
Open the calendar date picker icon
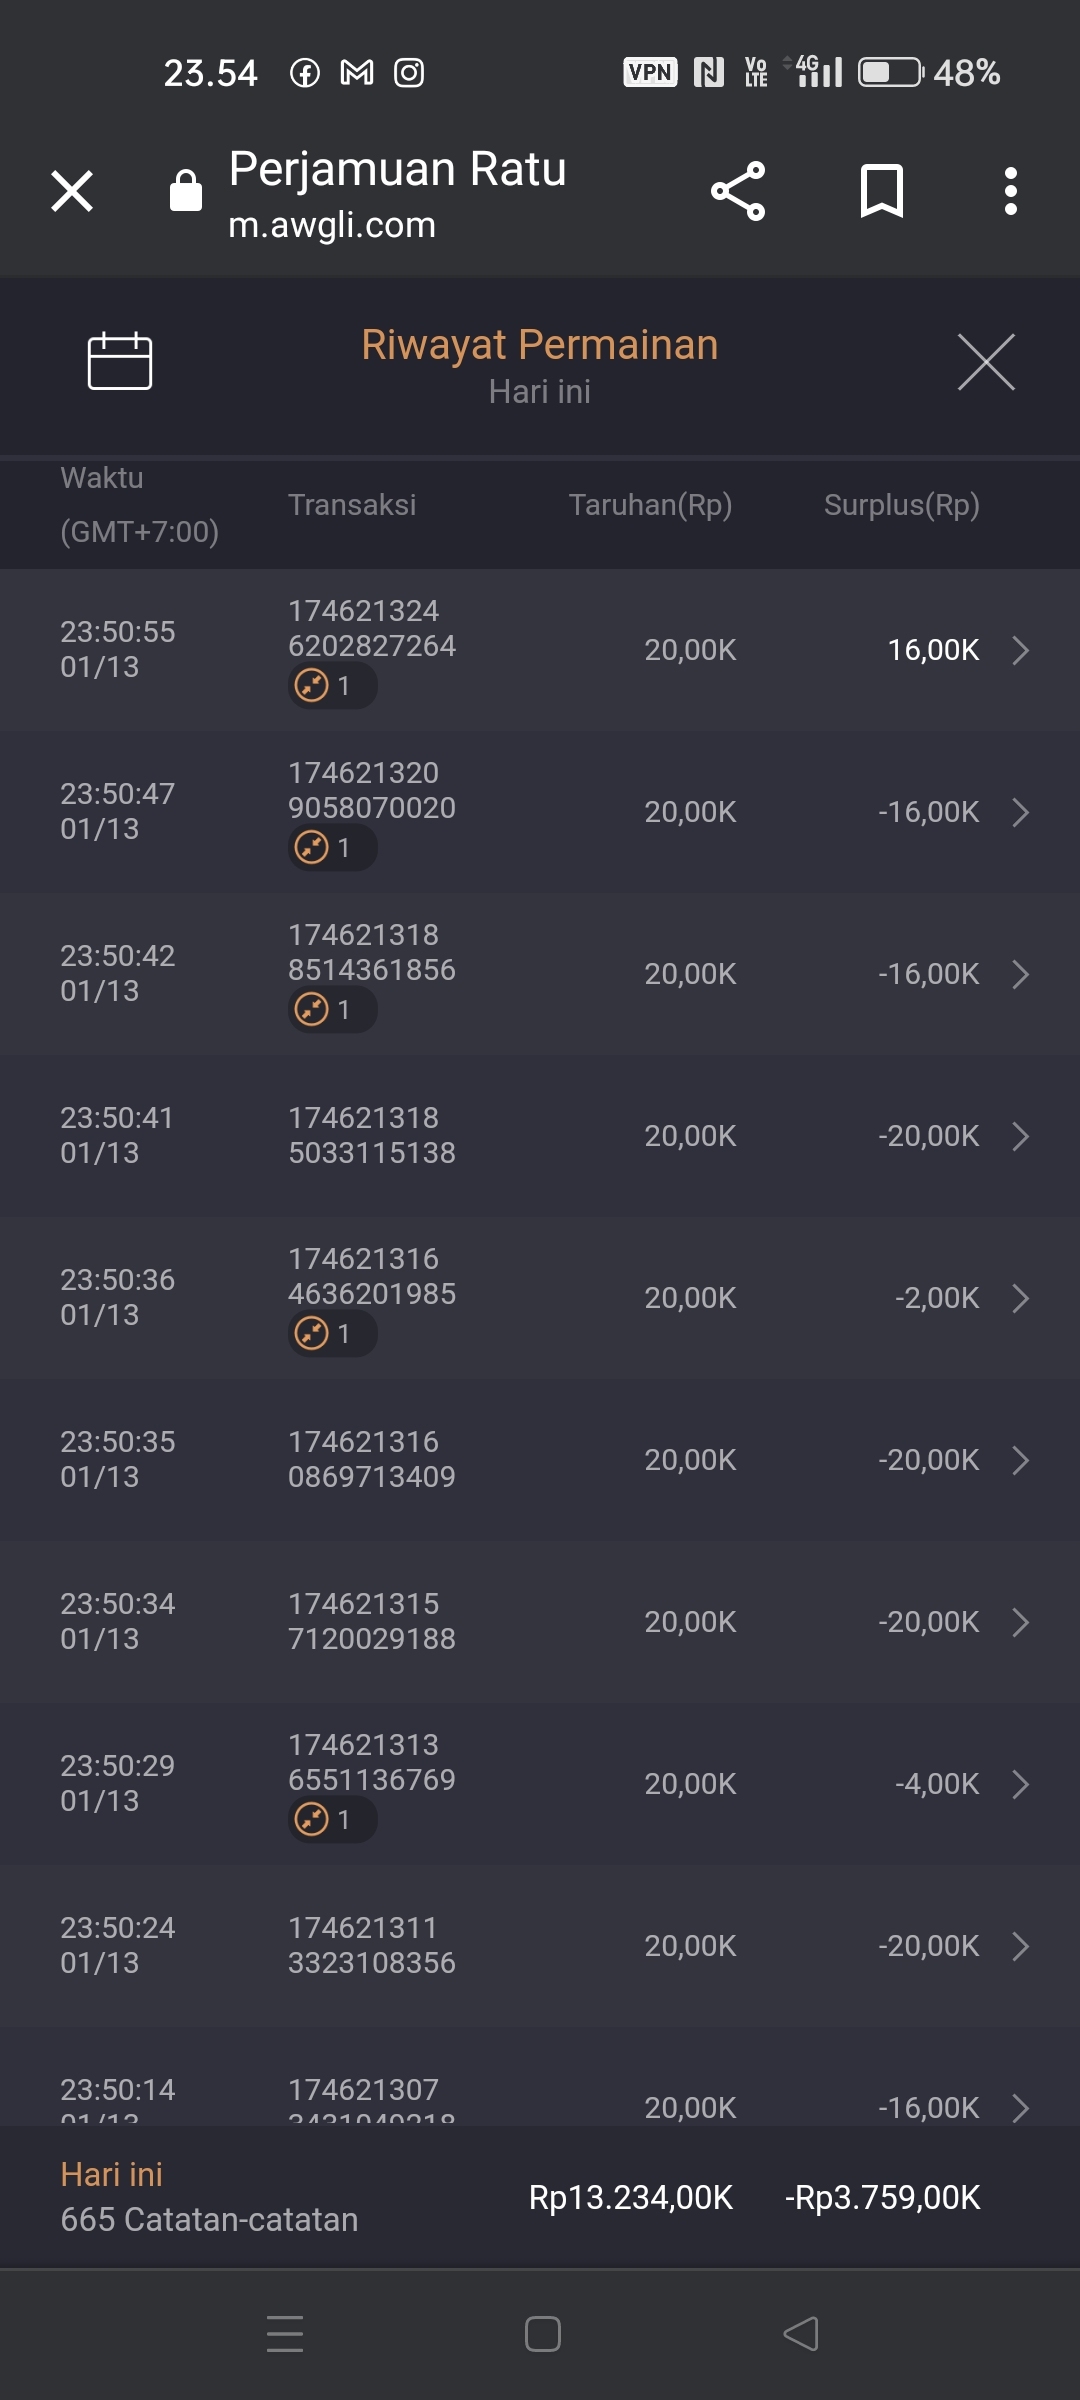120,360
